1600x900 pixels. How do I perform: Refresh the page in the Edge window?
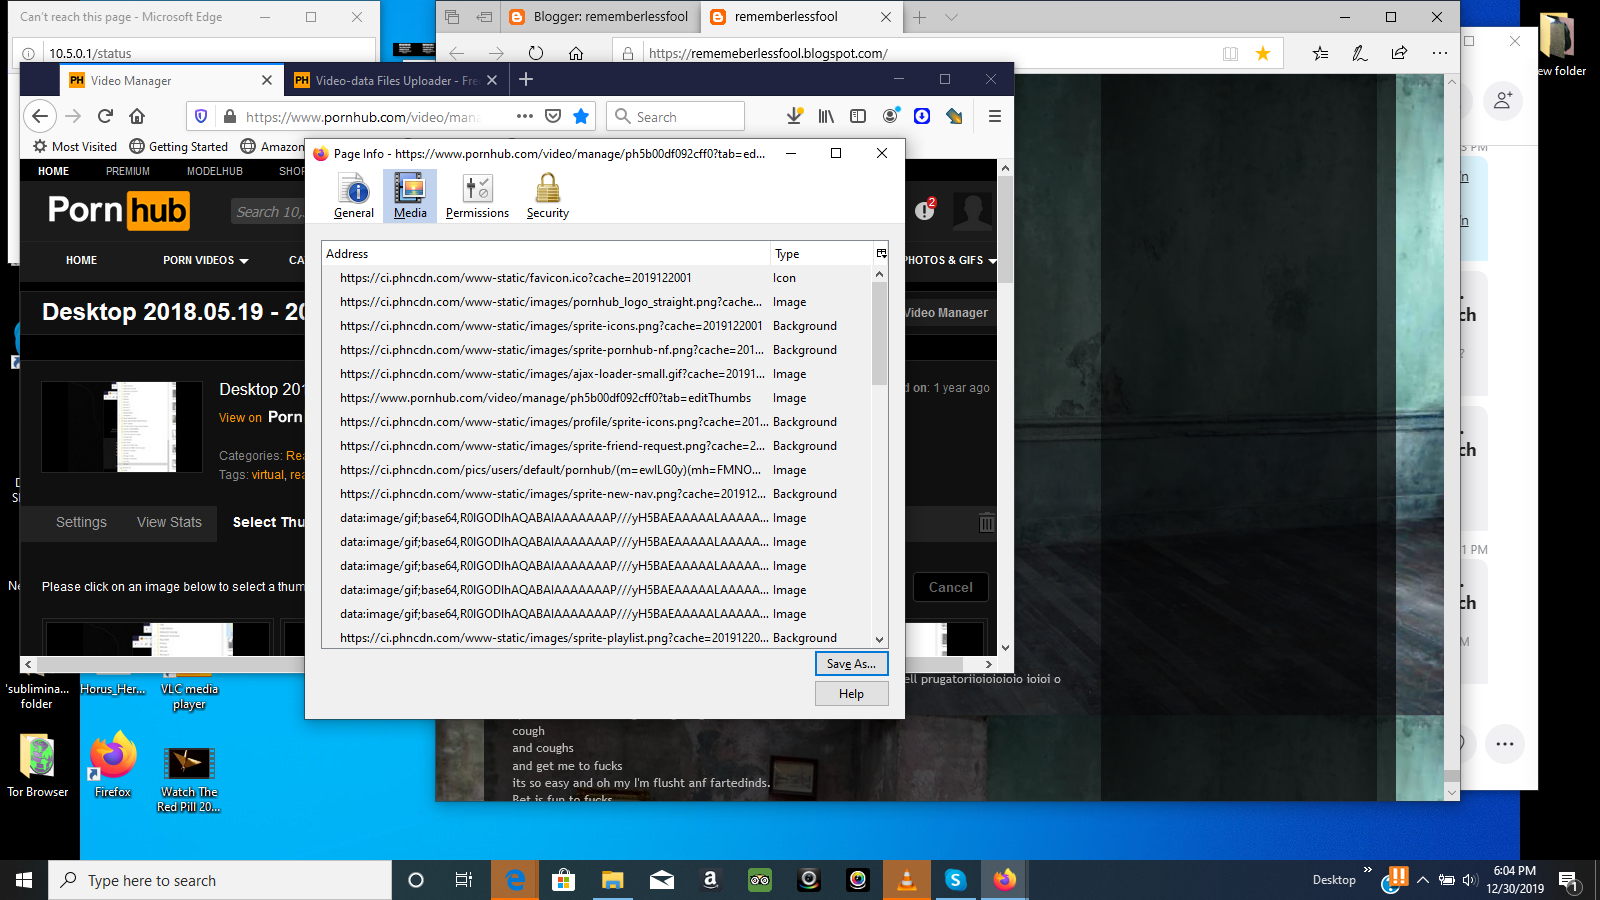click(x=536, y=53)
